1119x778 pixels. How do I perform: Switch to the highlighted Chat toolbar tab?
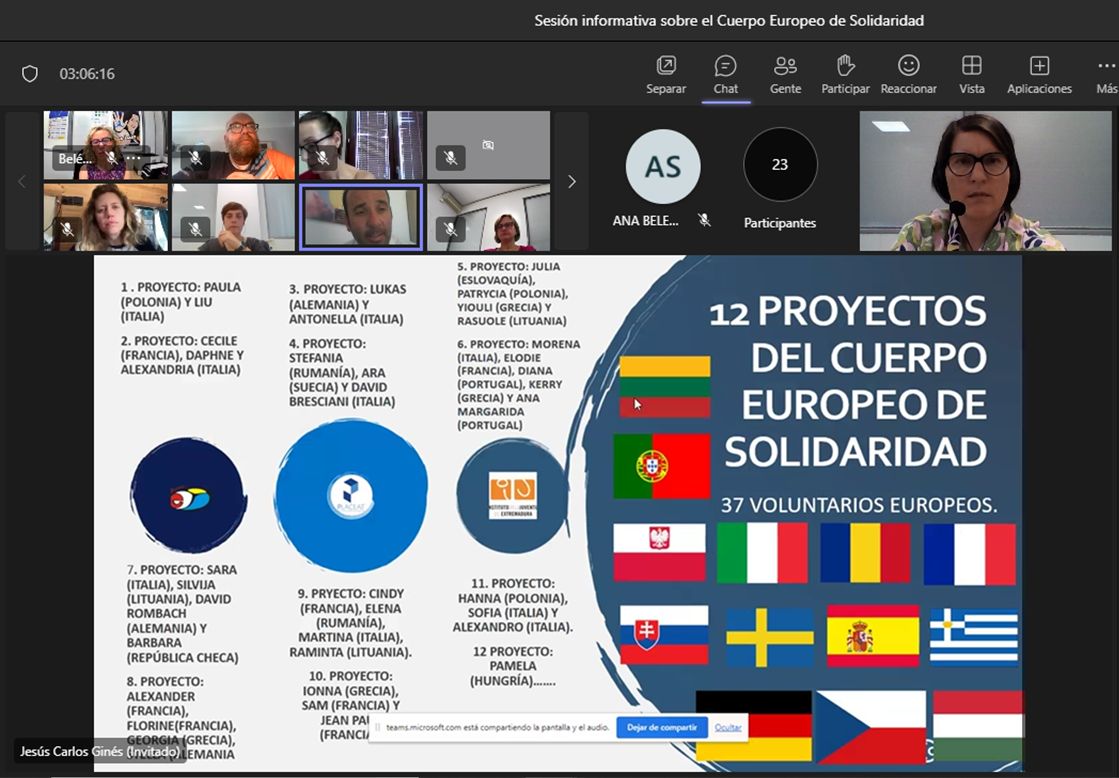pyautogui.click(x=725, y=73)
